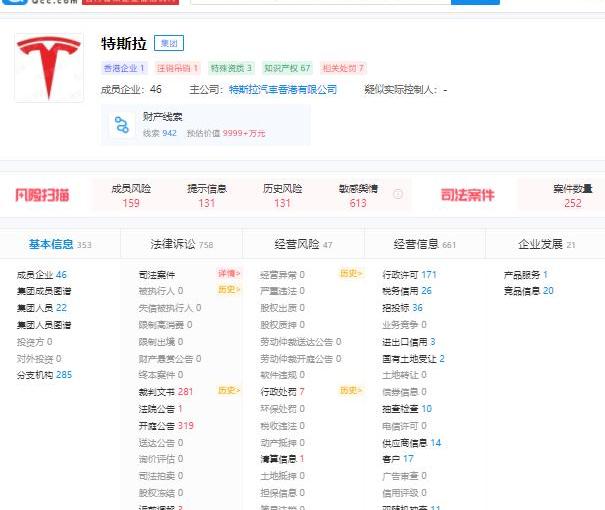Viewport: 605px width, 510px height.
Task: Open 历史风险 131 in risk scan
Action: pos(282,196)
